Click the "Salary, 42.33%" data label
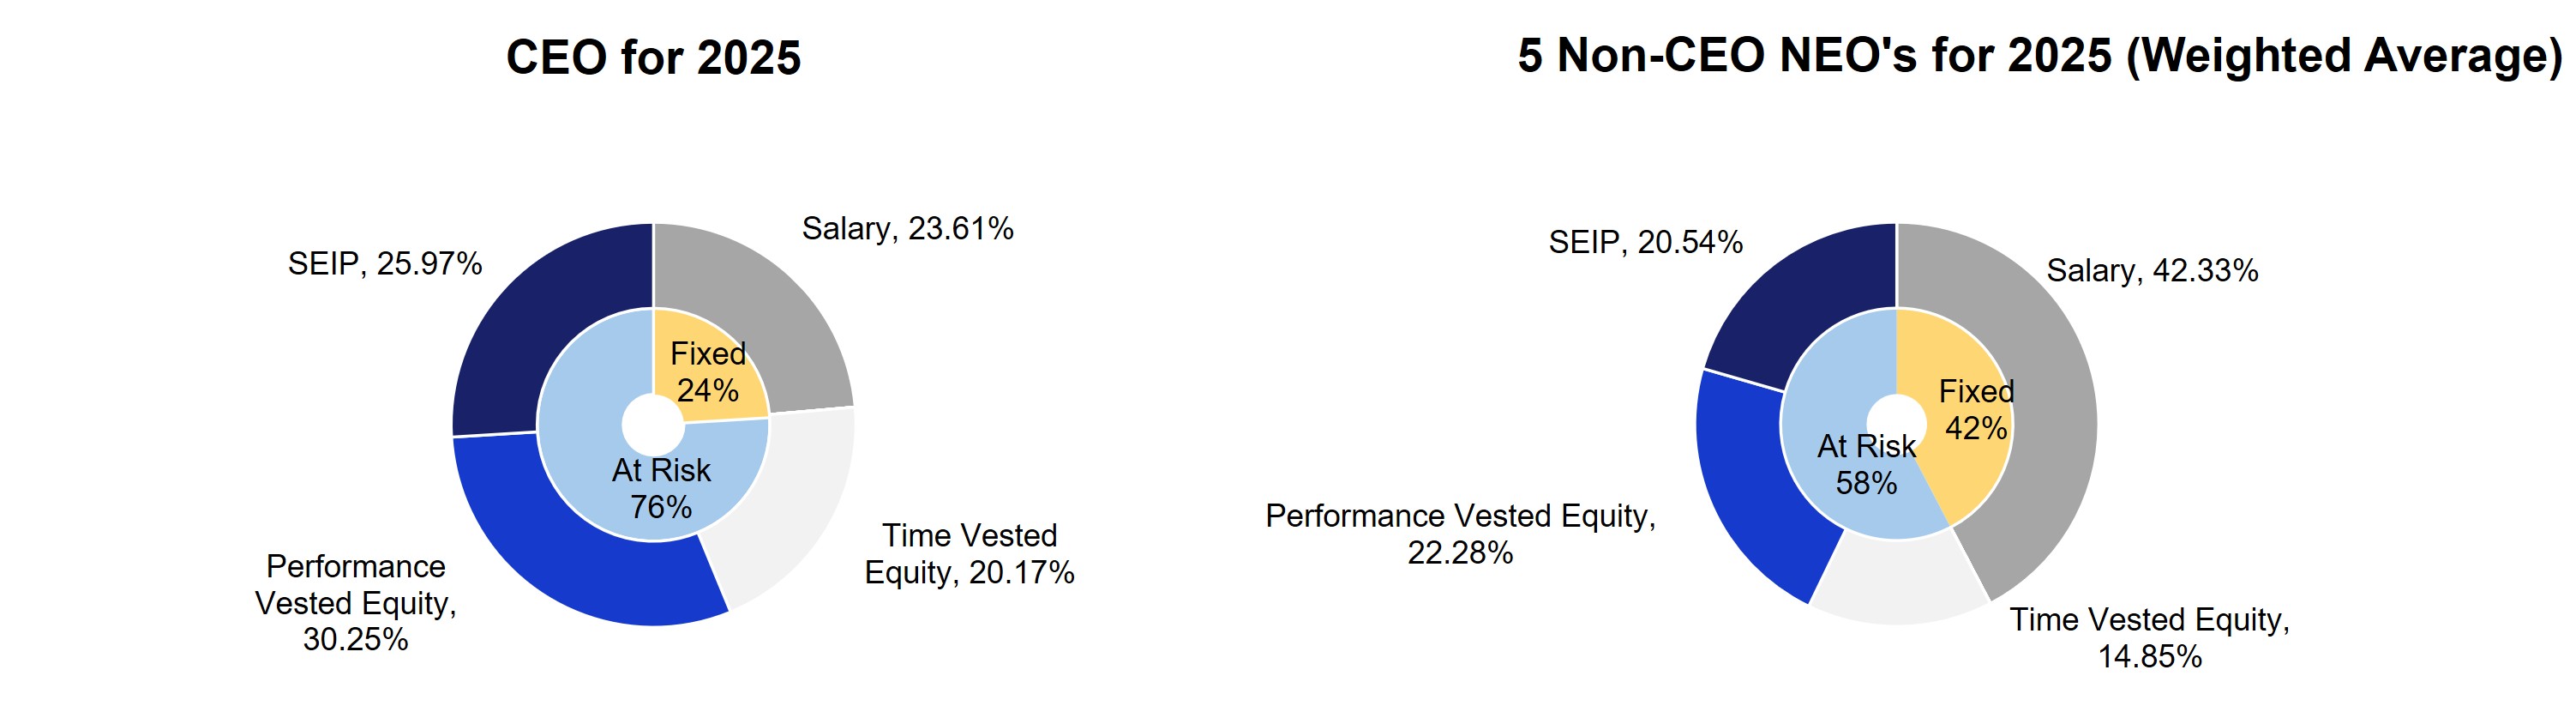Screen dimensions: 2576x706 (2152, 271)
